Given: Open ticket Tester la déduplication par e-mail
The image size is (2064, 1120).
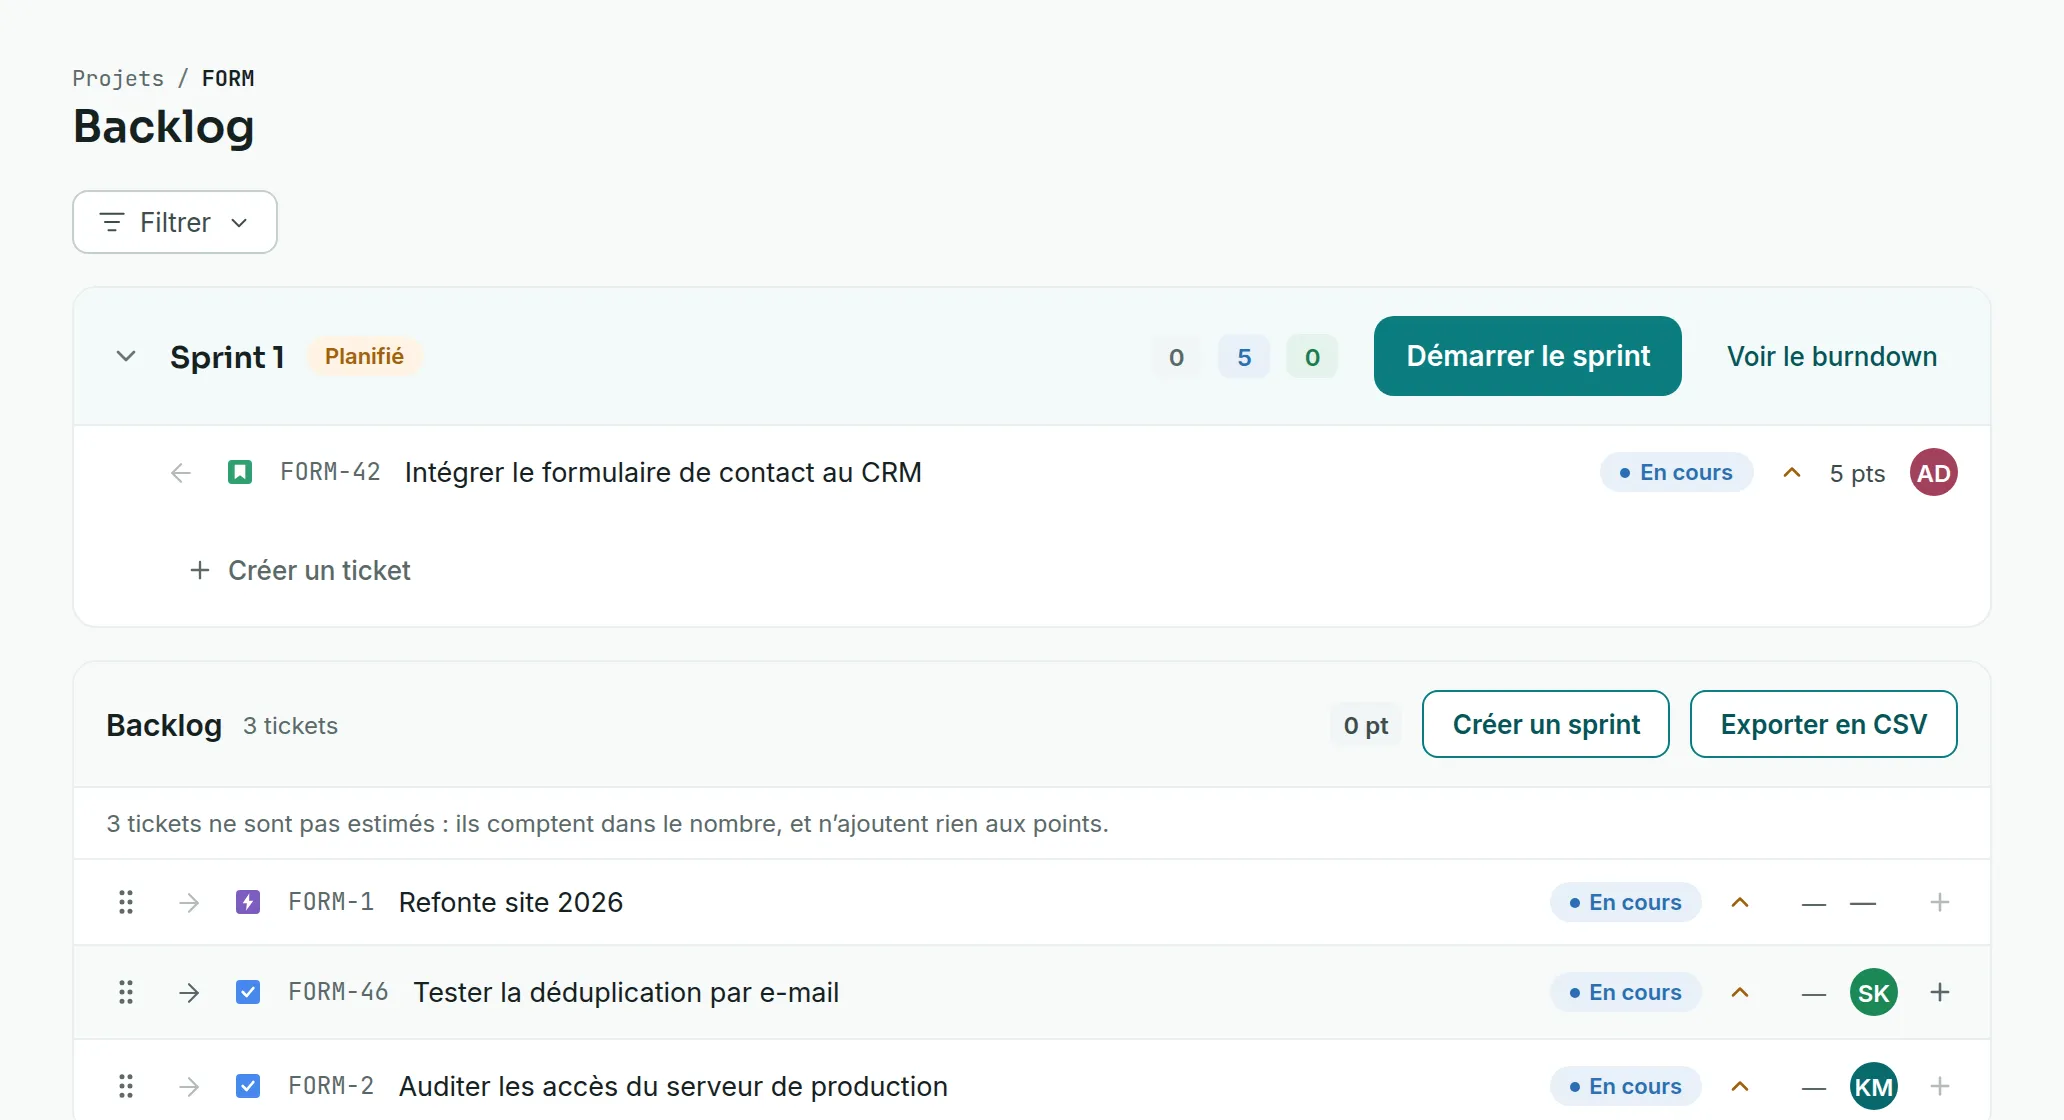Looking at the screenshot, I should 626,992.
